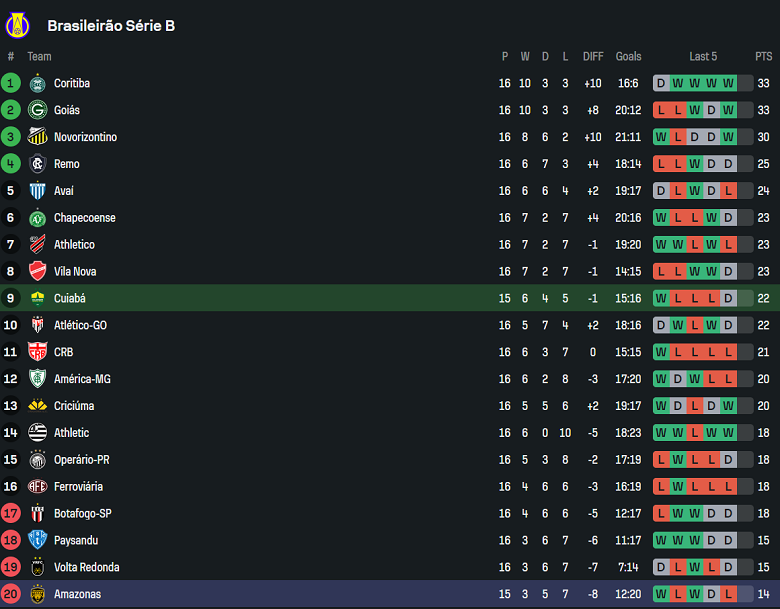Sort table by PTS column header

(x=763, y=57)
